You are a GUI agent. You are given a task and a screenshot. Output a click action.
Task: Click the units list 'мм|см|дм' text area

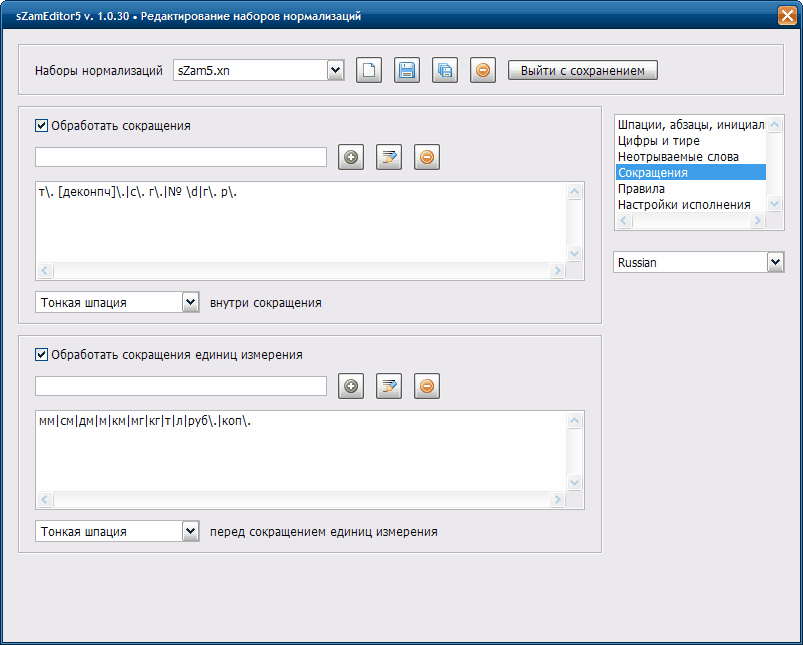pos(301,451)
